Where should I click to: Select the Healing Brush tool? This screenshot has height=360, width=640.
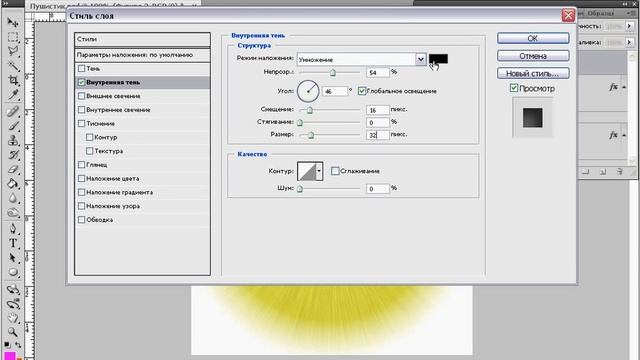pos(13,111)
